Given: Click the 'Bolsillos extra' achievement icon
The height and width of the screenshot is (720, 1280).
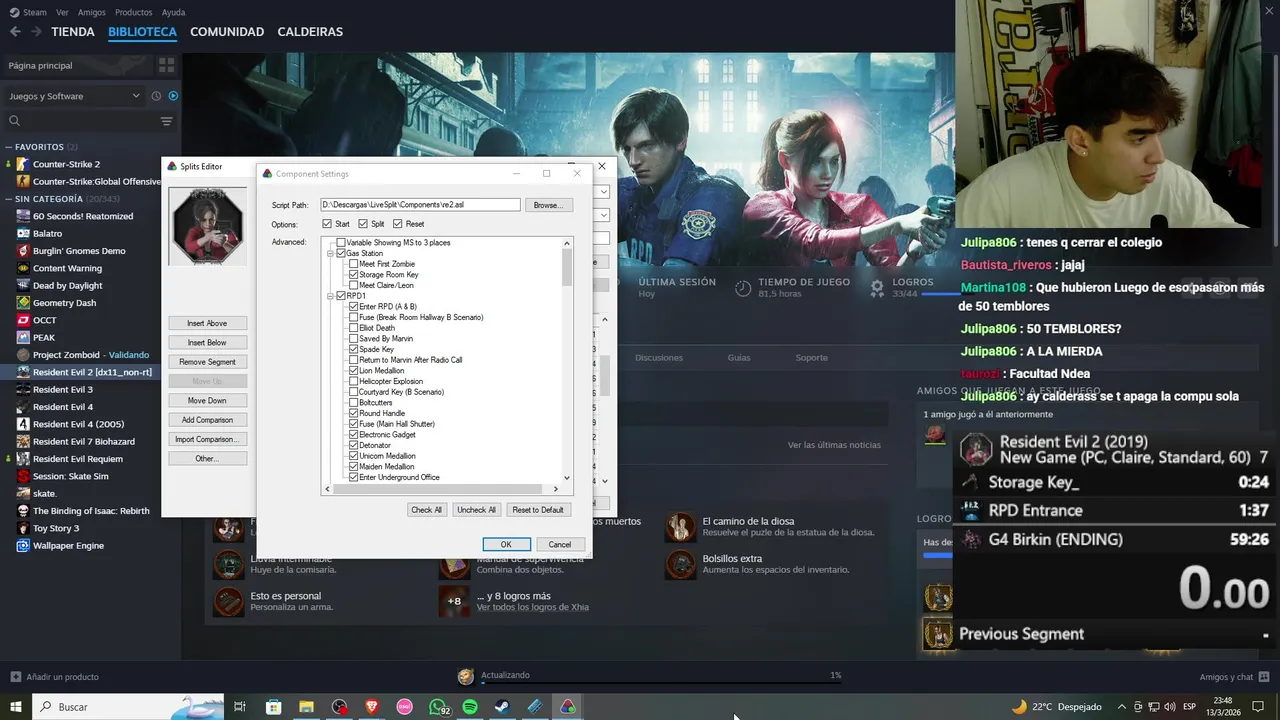Looking at the screenshot, I should pyautogui.click(x=680, y=564).
